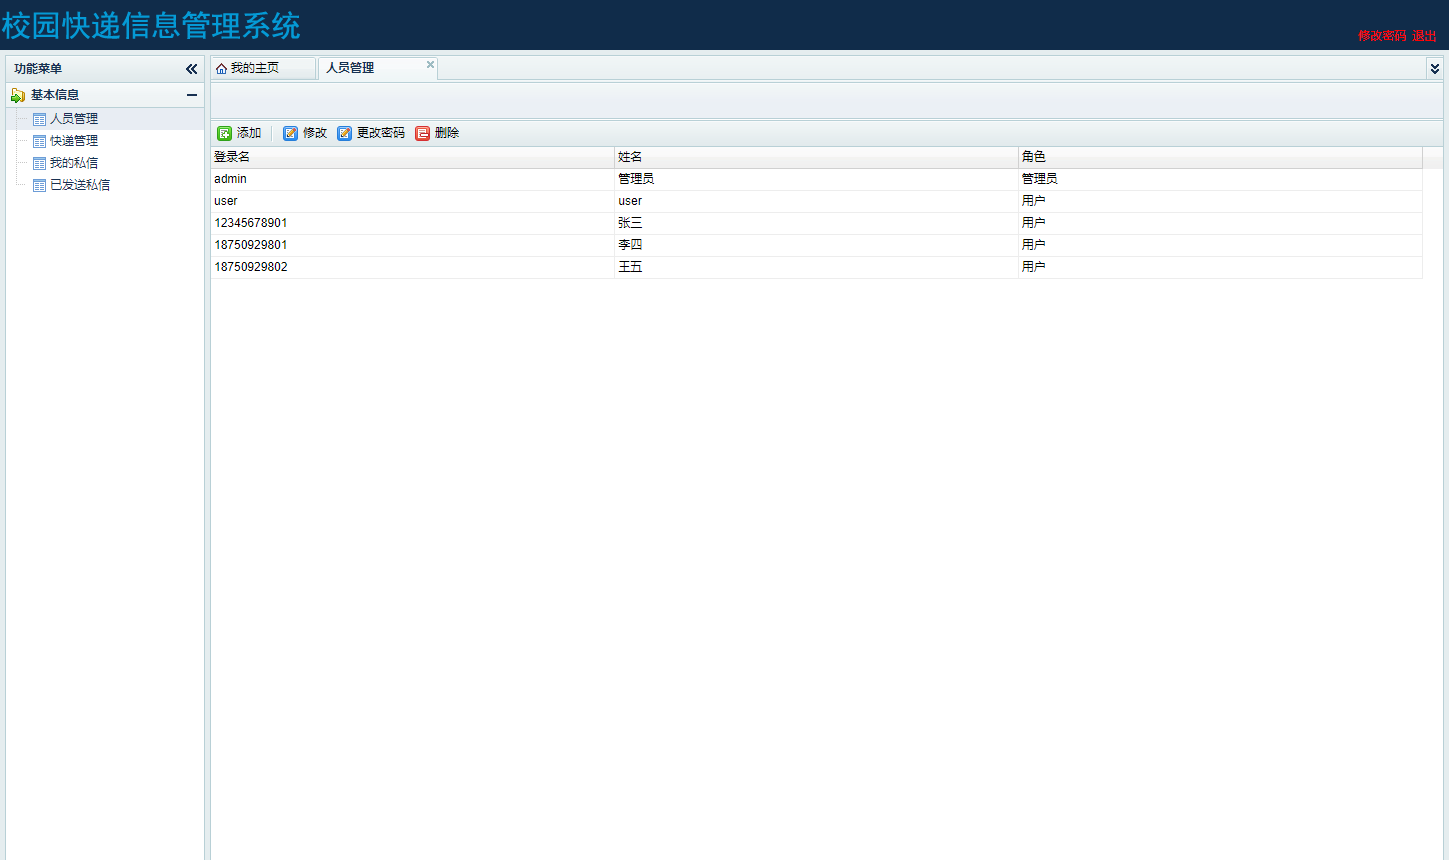The width and height of the screenshot is (1449, 860).
Task: Select the row with login 18750929802
Action: pyautogui.click(x=816, y=267)
